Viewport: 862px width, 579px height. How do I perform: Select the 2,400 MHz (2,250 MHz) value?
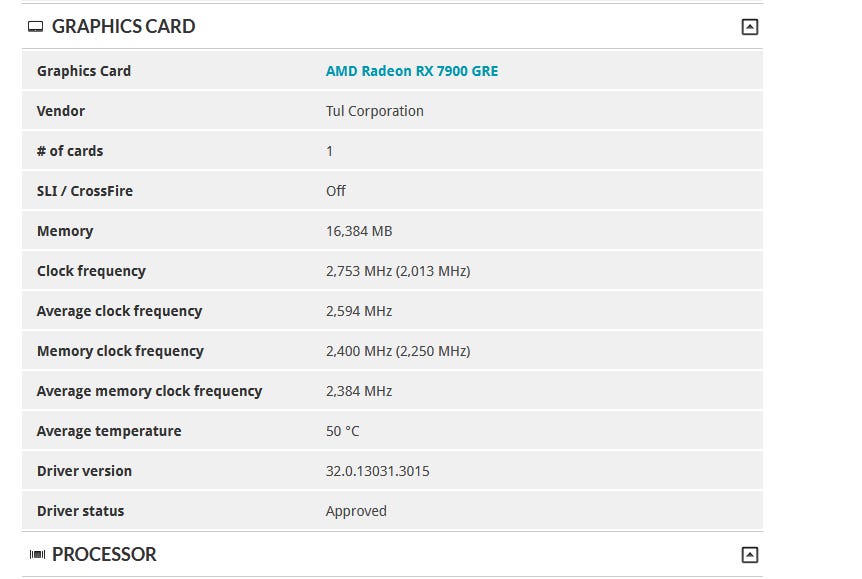click(398, 351)
